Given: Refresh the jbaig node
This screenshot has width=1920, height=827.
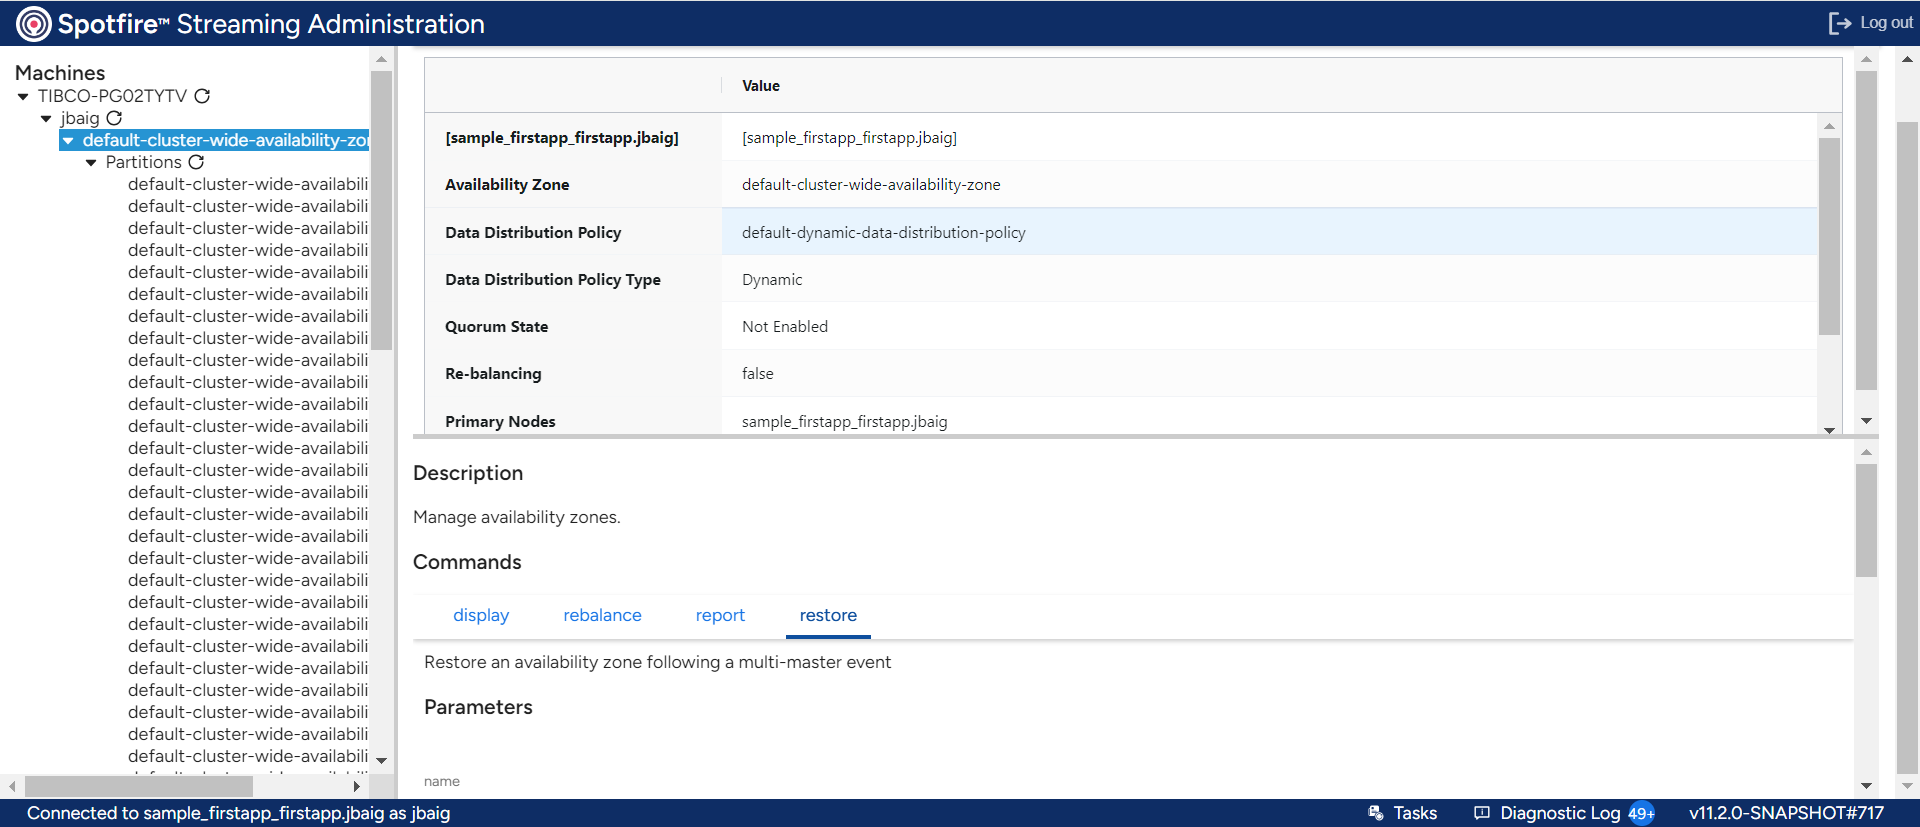Looking at the screenshot, I should pos(114,118).
